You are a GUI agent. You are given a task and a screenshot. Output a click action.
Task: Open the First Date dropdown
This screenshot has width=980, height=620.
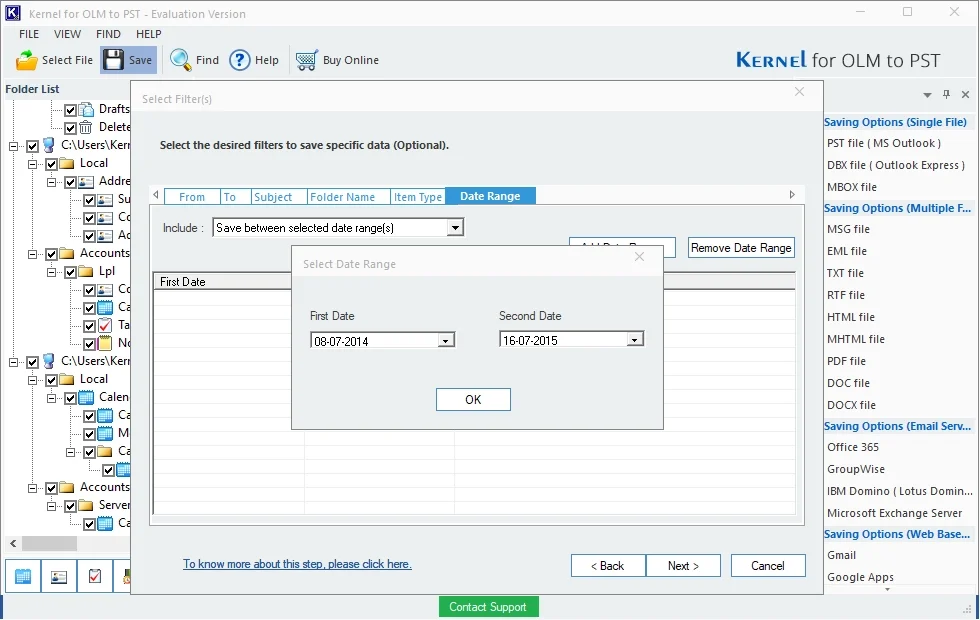click(446, 341)
